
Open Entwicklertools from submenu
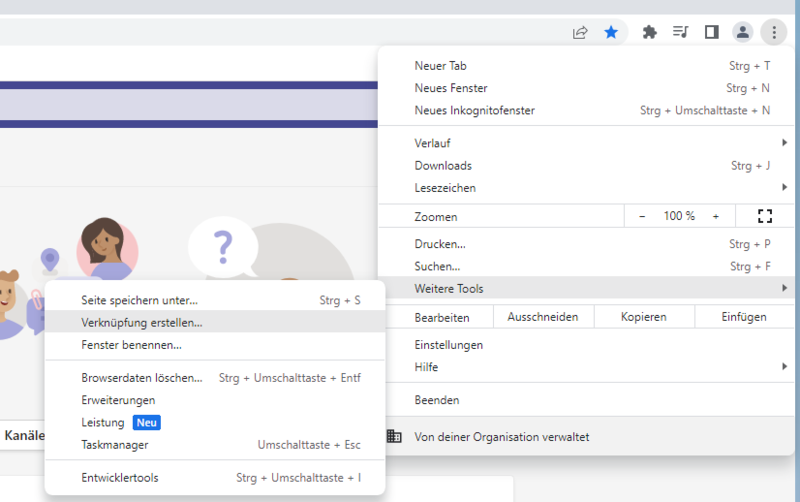[120, 478]
